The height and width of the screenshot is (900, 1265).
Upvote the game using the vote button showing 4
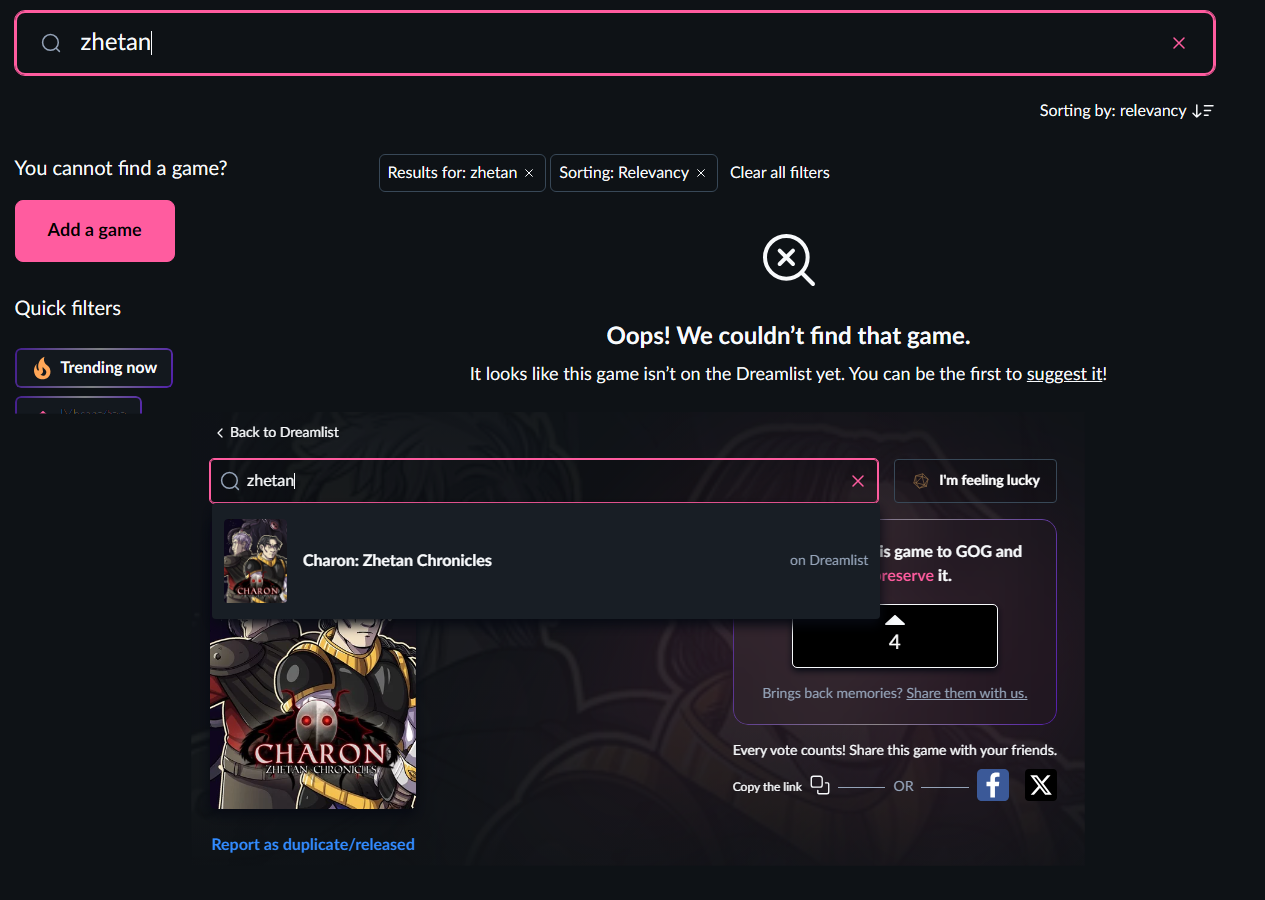pos(895,636)
